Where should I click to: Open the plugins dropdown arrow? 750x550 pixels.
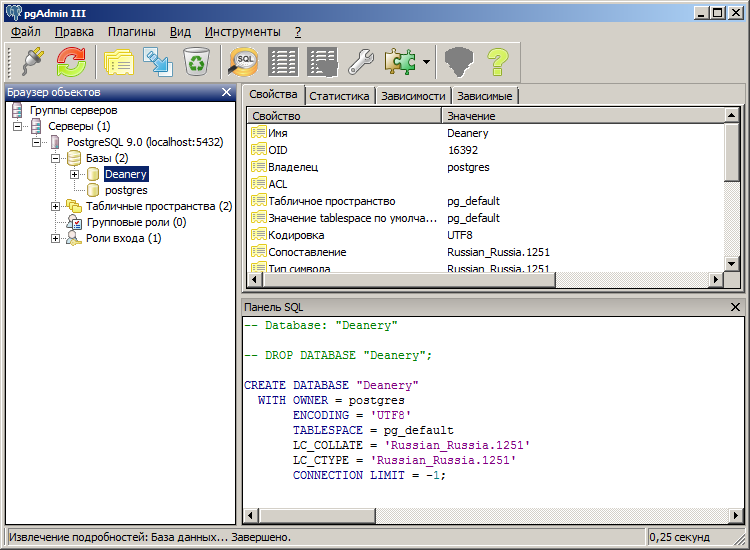pyautogui.click(x=426, y=62)
